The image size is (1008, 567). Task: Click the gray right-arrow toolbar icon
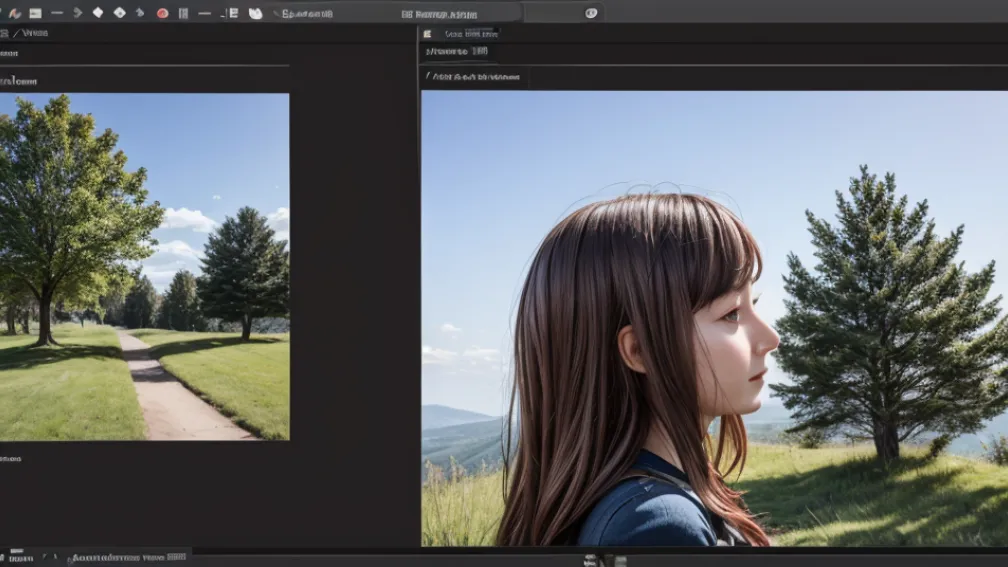tap(78, 13)
